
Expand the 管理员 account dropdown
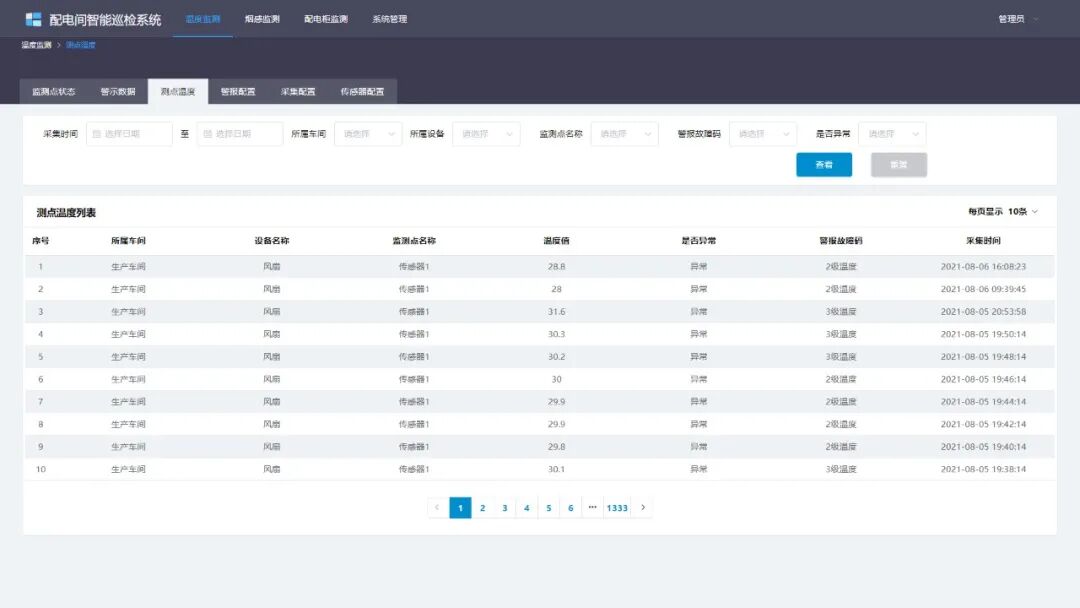[1018, 19]
